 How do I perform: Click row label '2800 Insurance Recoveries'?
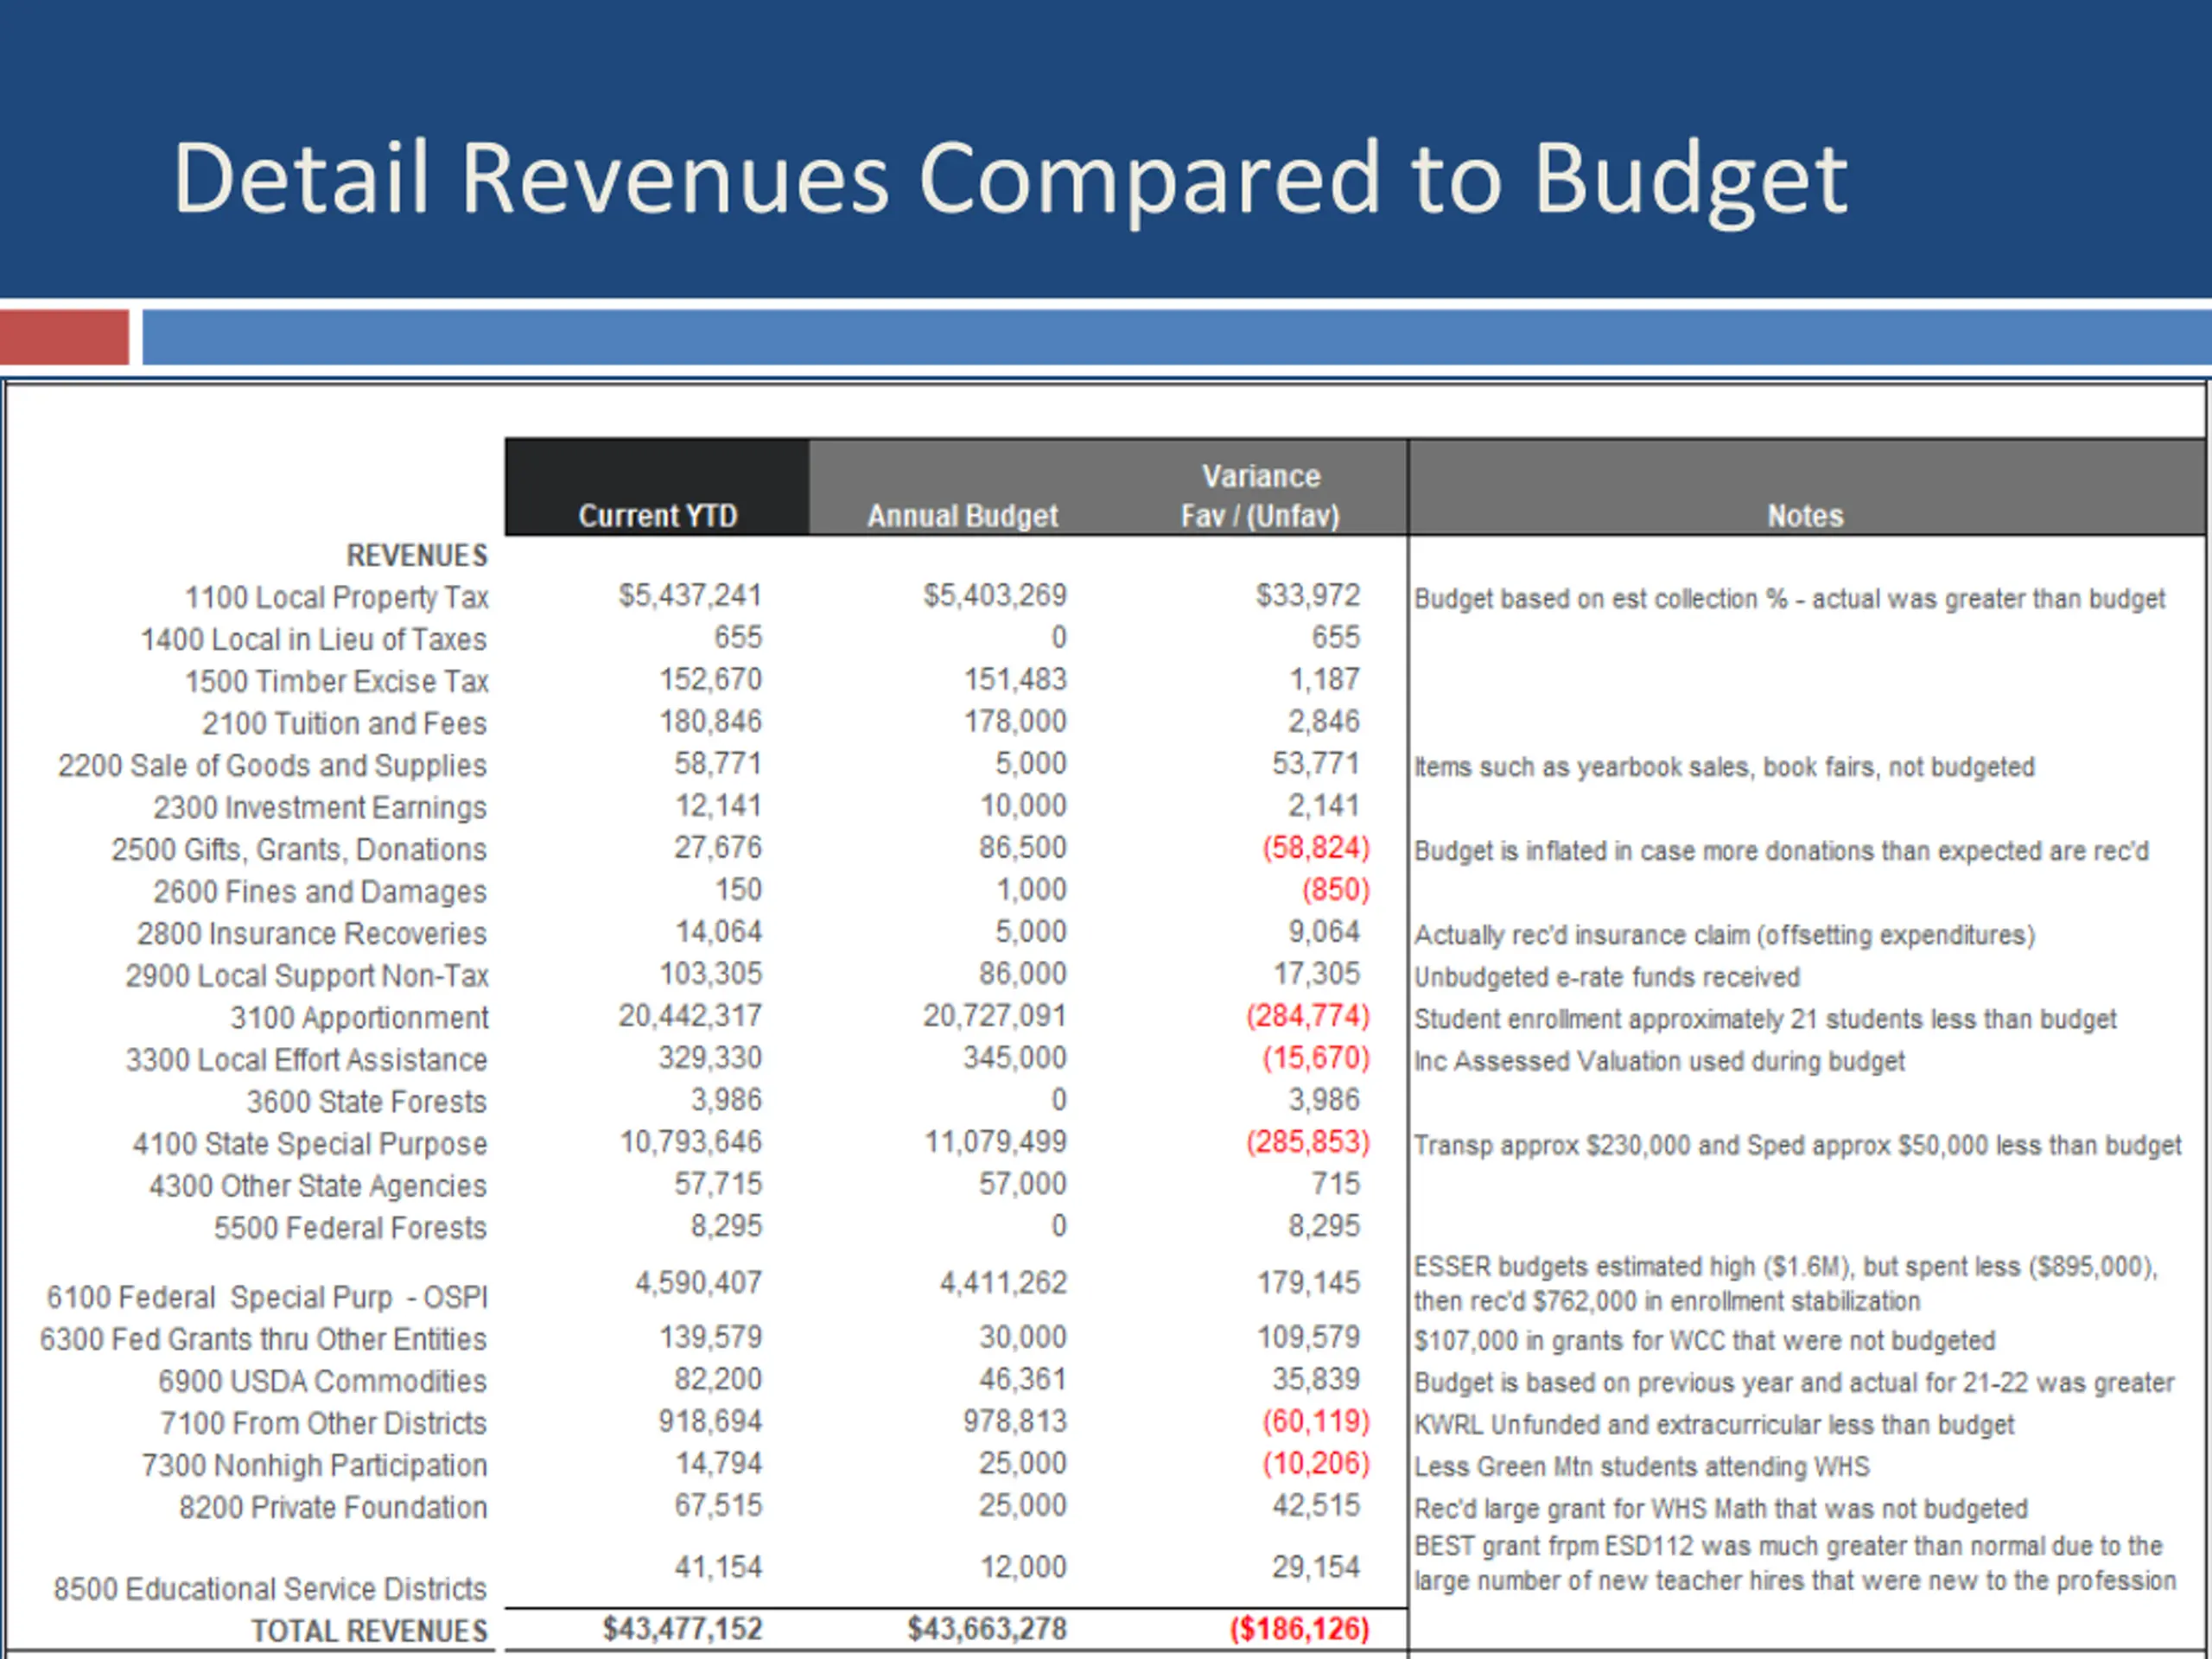click(x=312, y=934)
